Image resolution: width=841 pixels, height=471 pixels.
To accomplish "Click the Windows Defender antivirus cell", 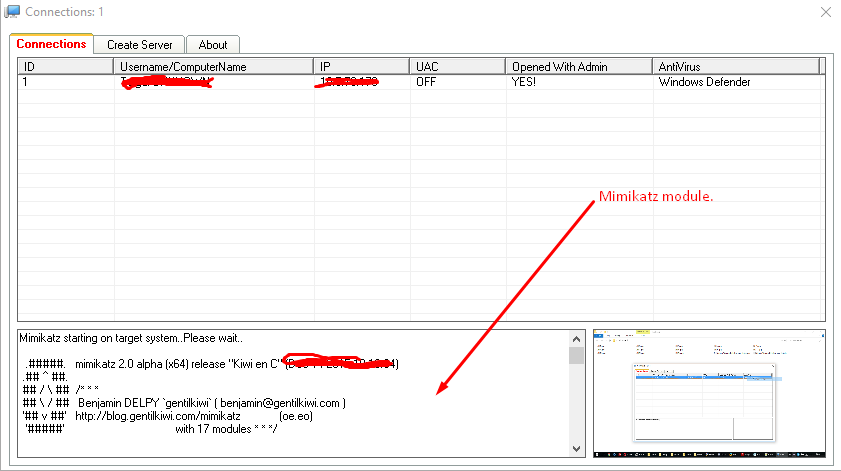I will [704, 82].
